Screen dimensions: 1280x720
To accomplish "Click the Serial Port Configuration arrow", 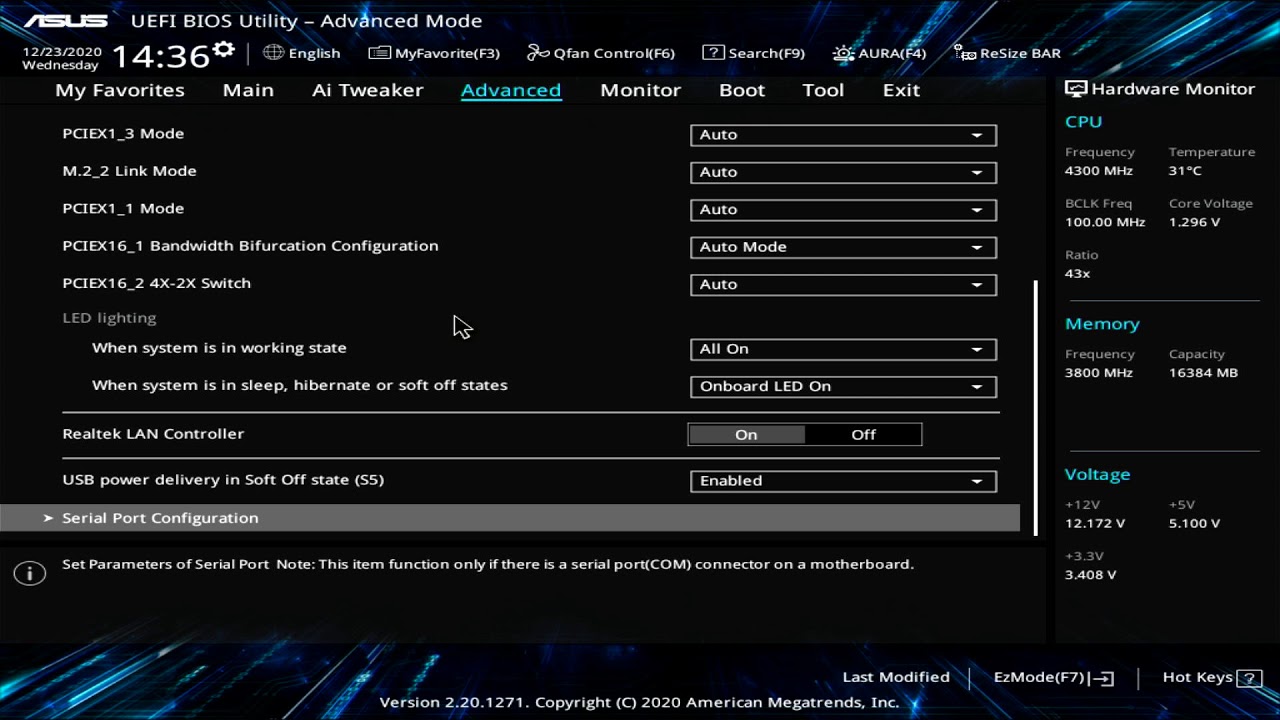I will pos(48,518).
